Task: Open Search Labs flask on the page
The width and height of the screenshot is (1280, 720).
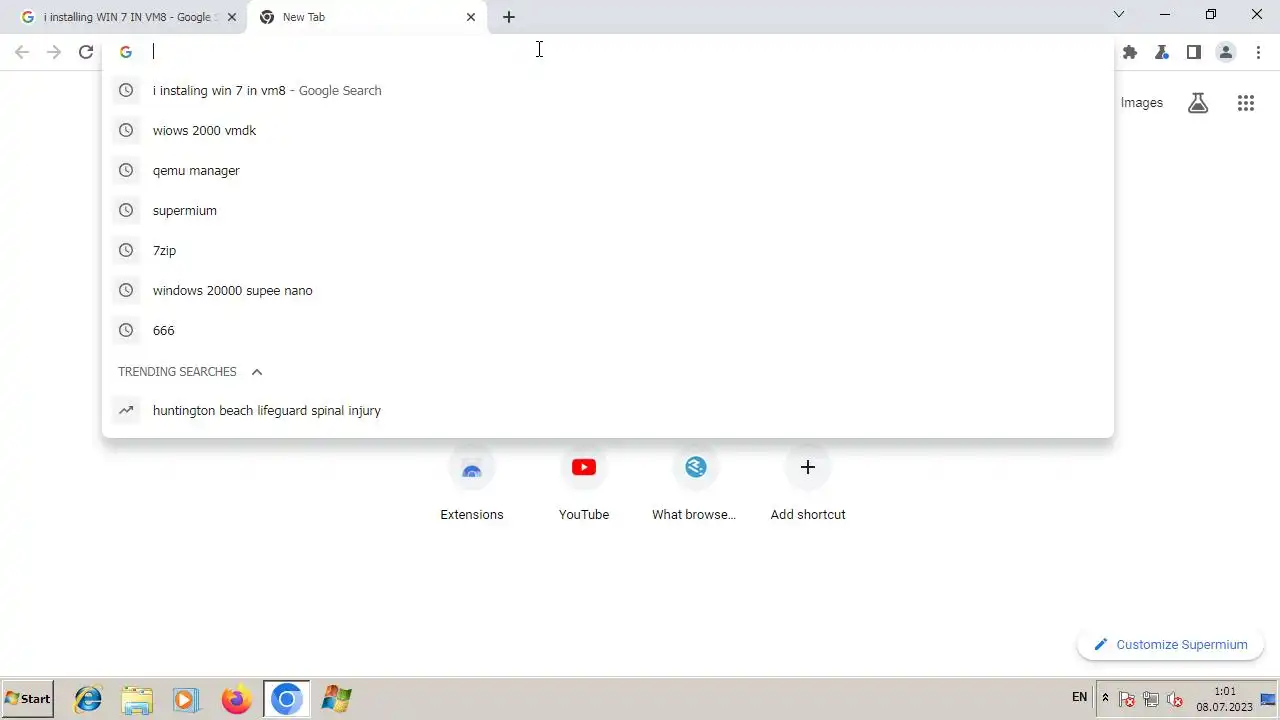Action: (x=1198, y=103)
